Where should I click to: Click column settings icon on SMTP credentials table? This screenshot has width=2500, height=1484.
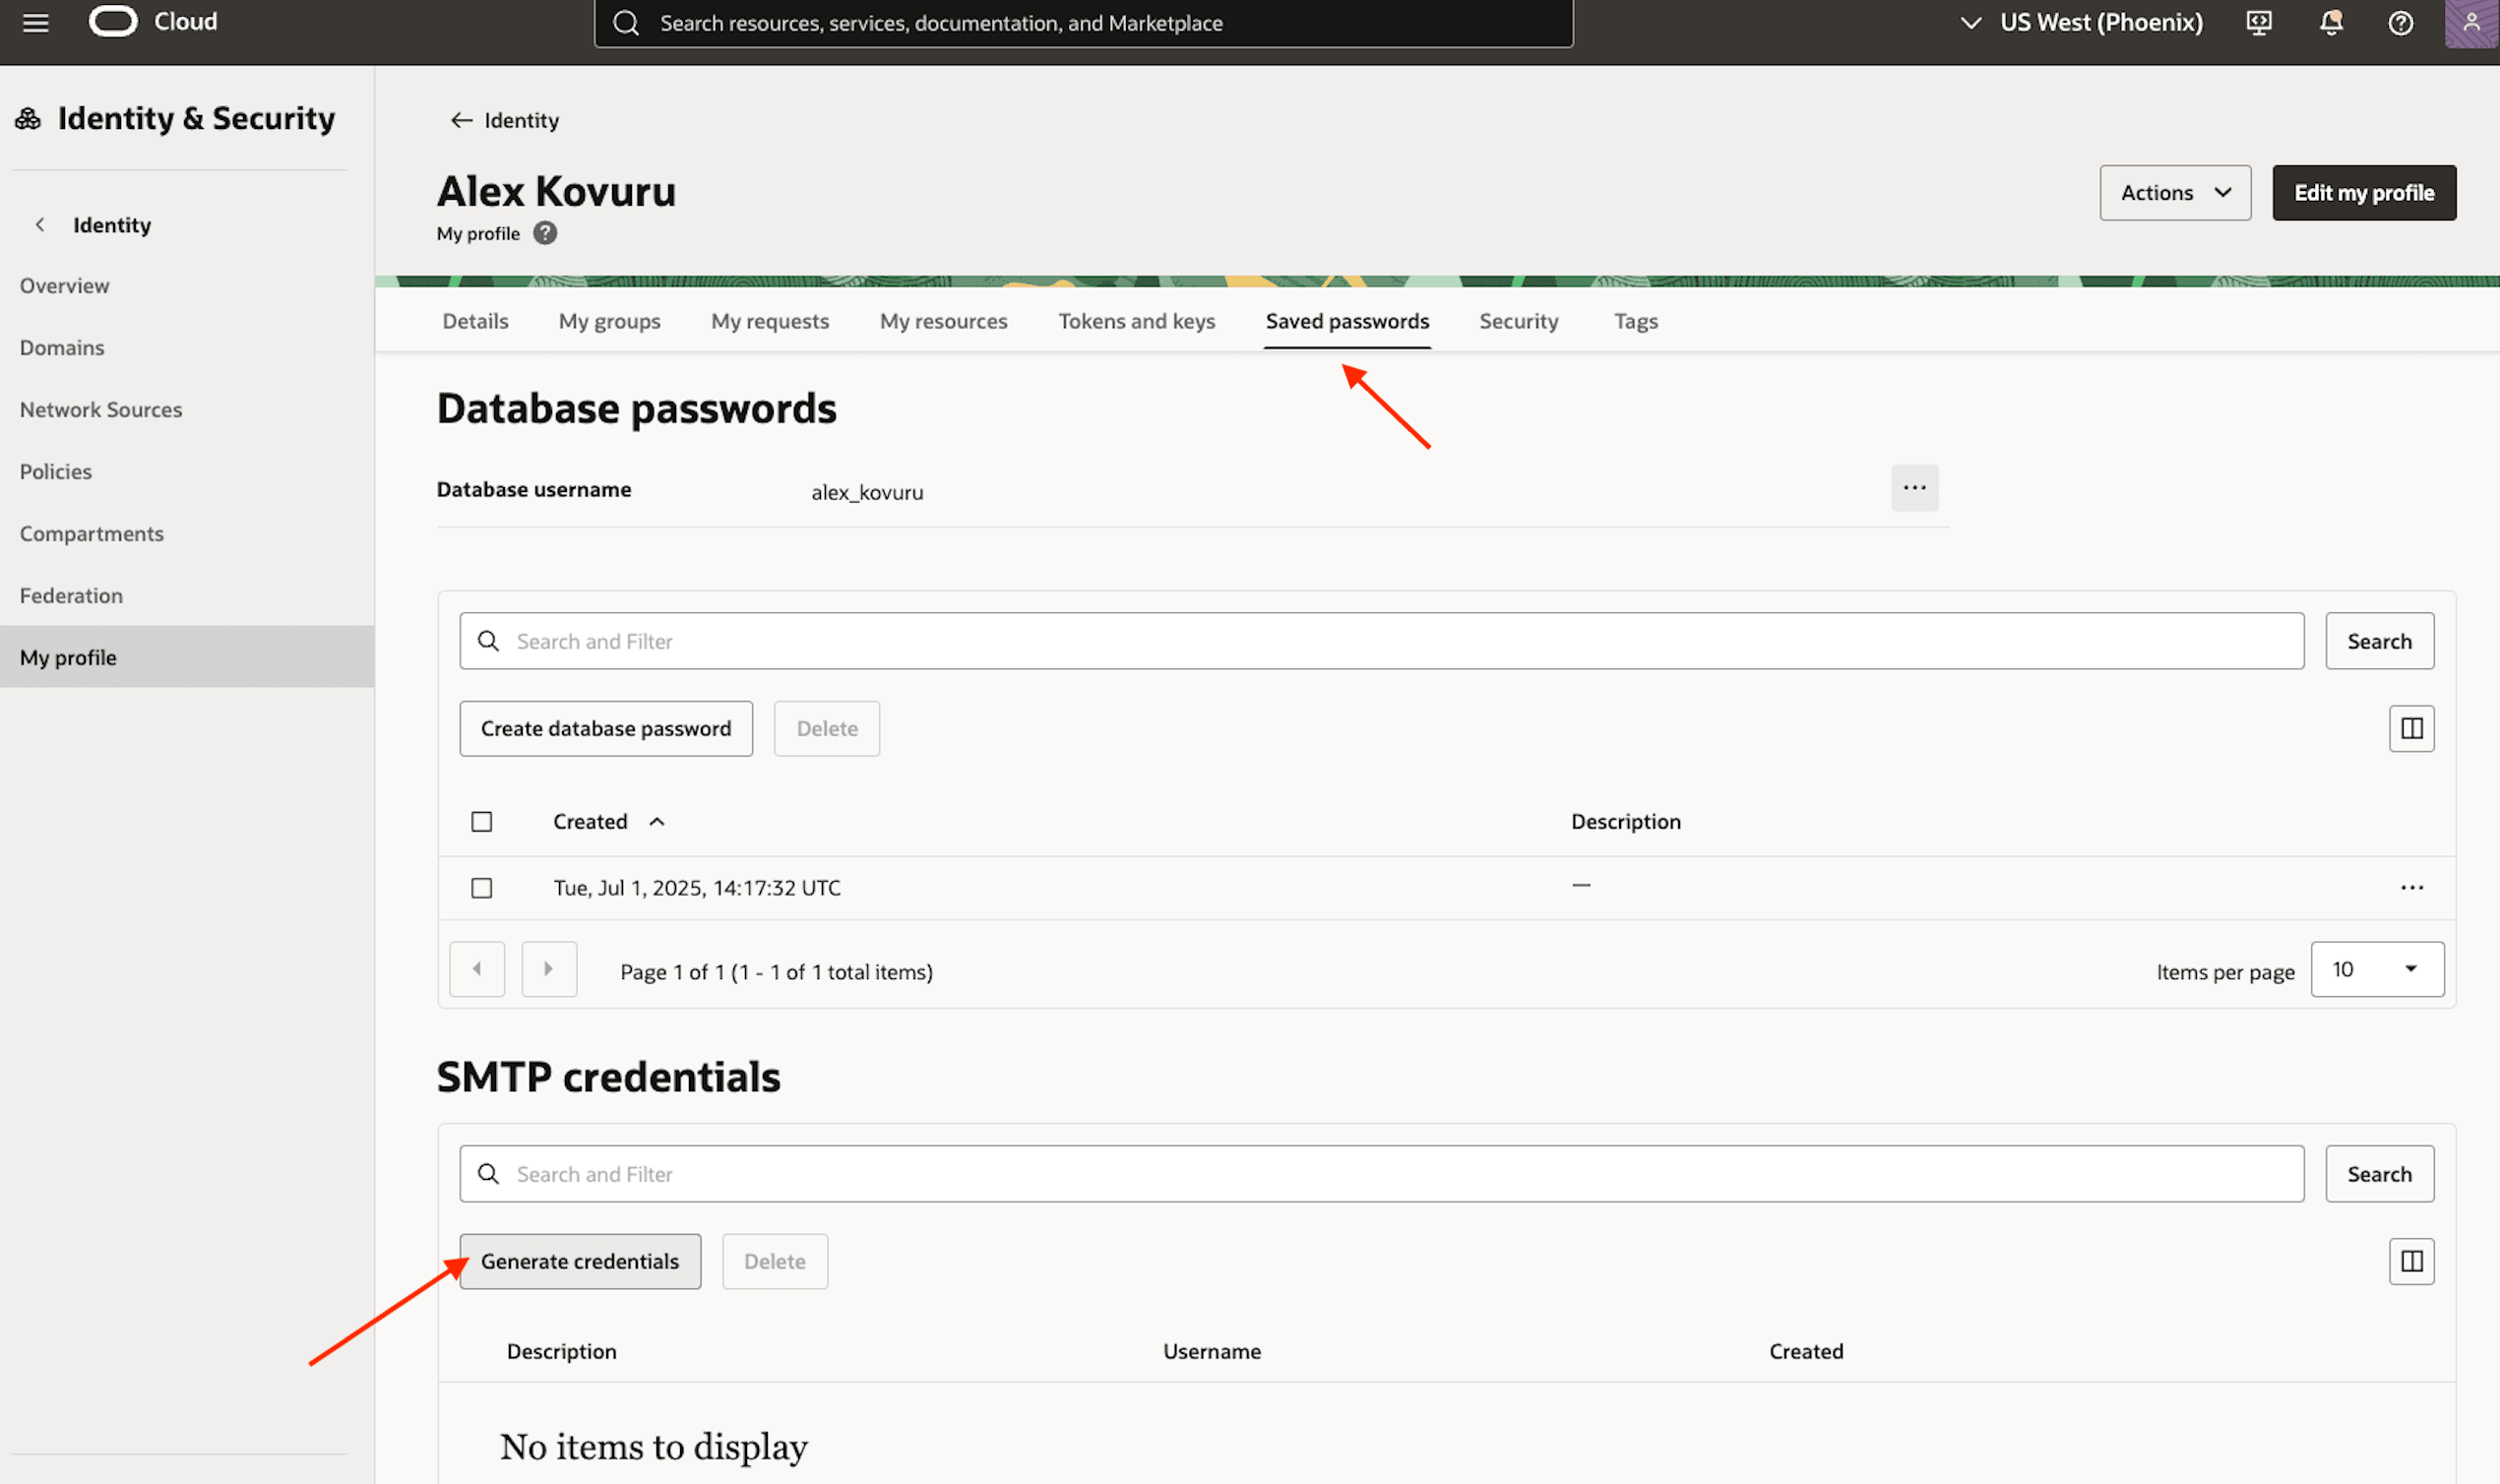coord(2411,1261)
